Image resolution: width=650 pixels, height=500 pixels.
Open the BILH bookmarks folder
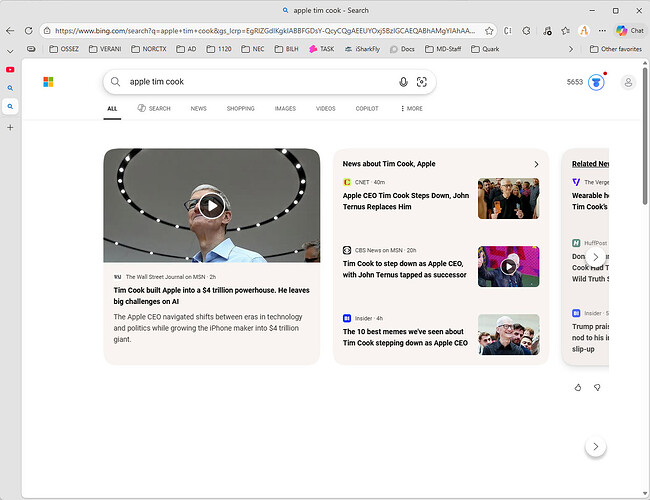tap(286, 49)
